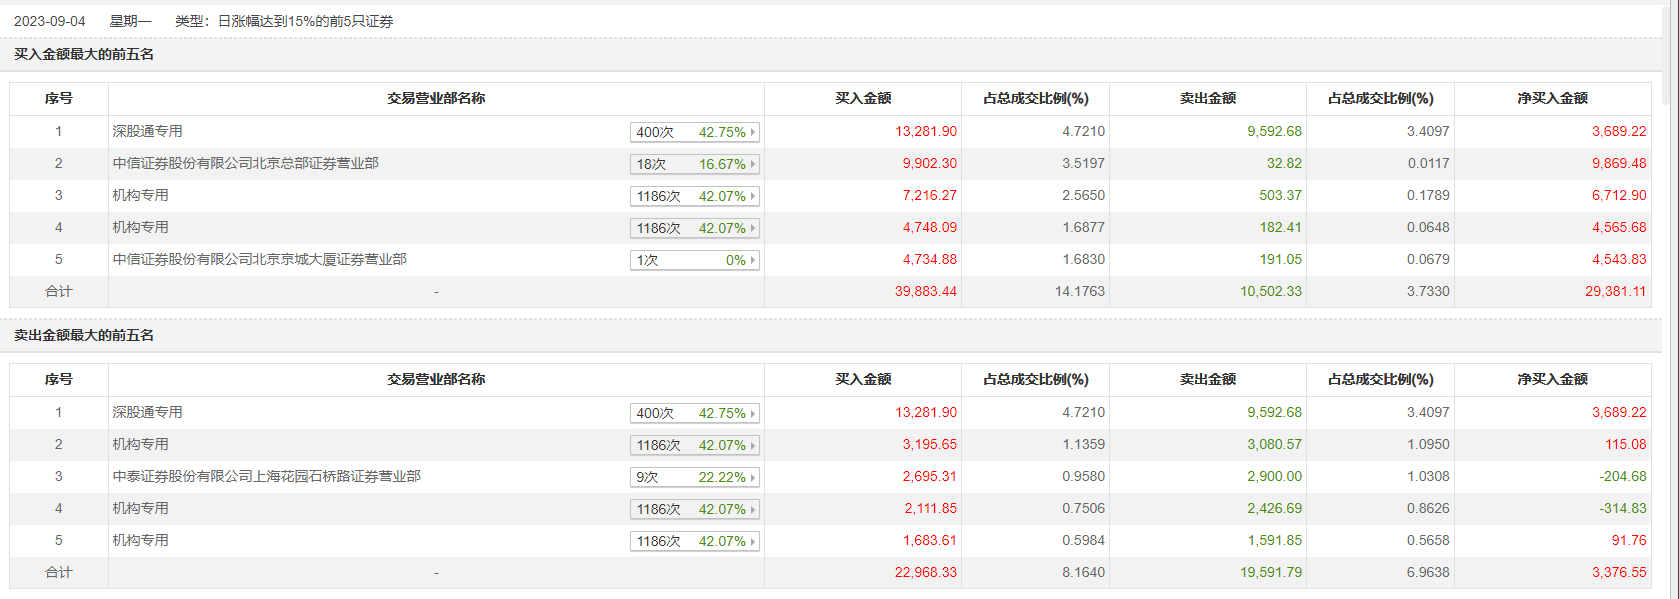This screenshot has width=1679, height=599.
Task: Open 中信证券股份有限公司北京京城大厦证券营业部 link
Action: (x=260, y=259)
